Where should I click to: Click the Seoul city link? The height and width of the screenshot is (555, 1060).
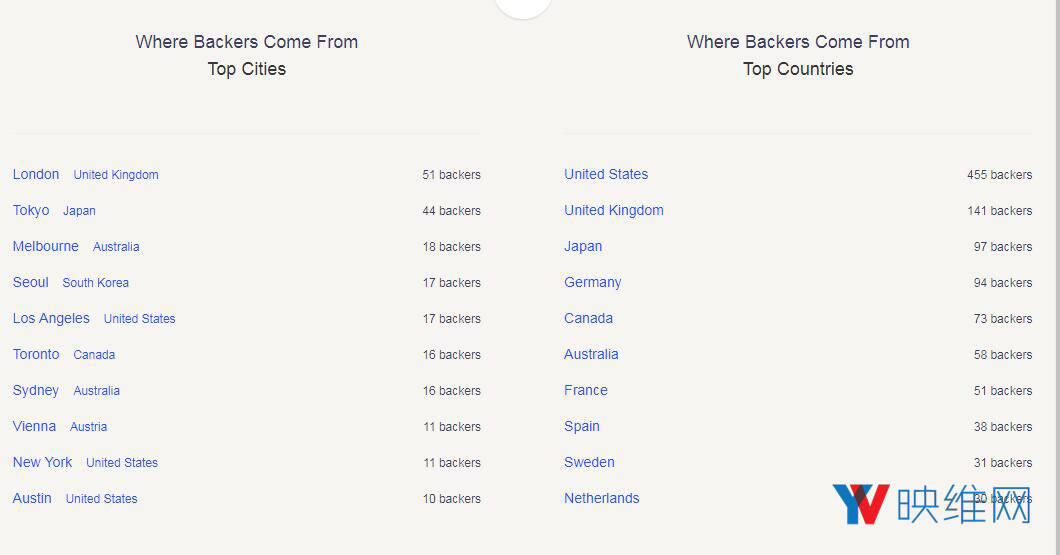point(31,282)
